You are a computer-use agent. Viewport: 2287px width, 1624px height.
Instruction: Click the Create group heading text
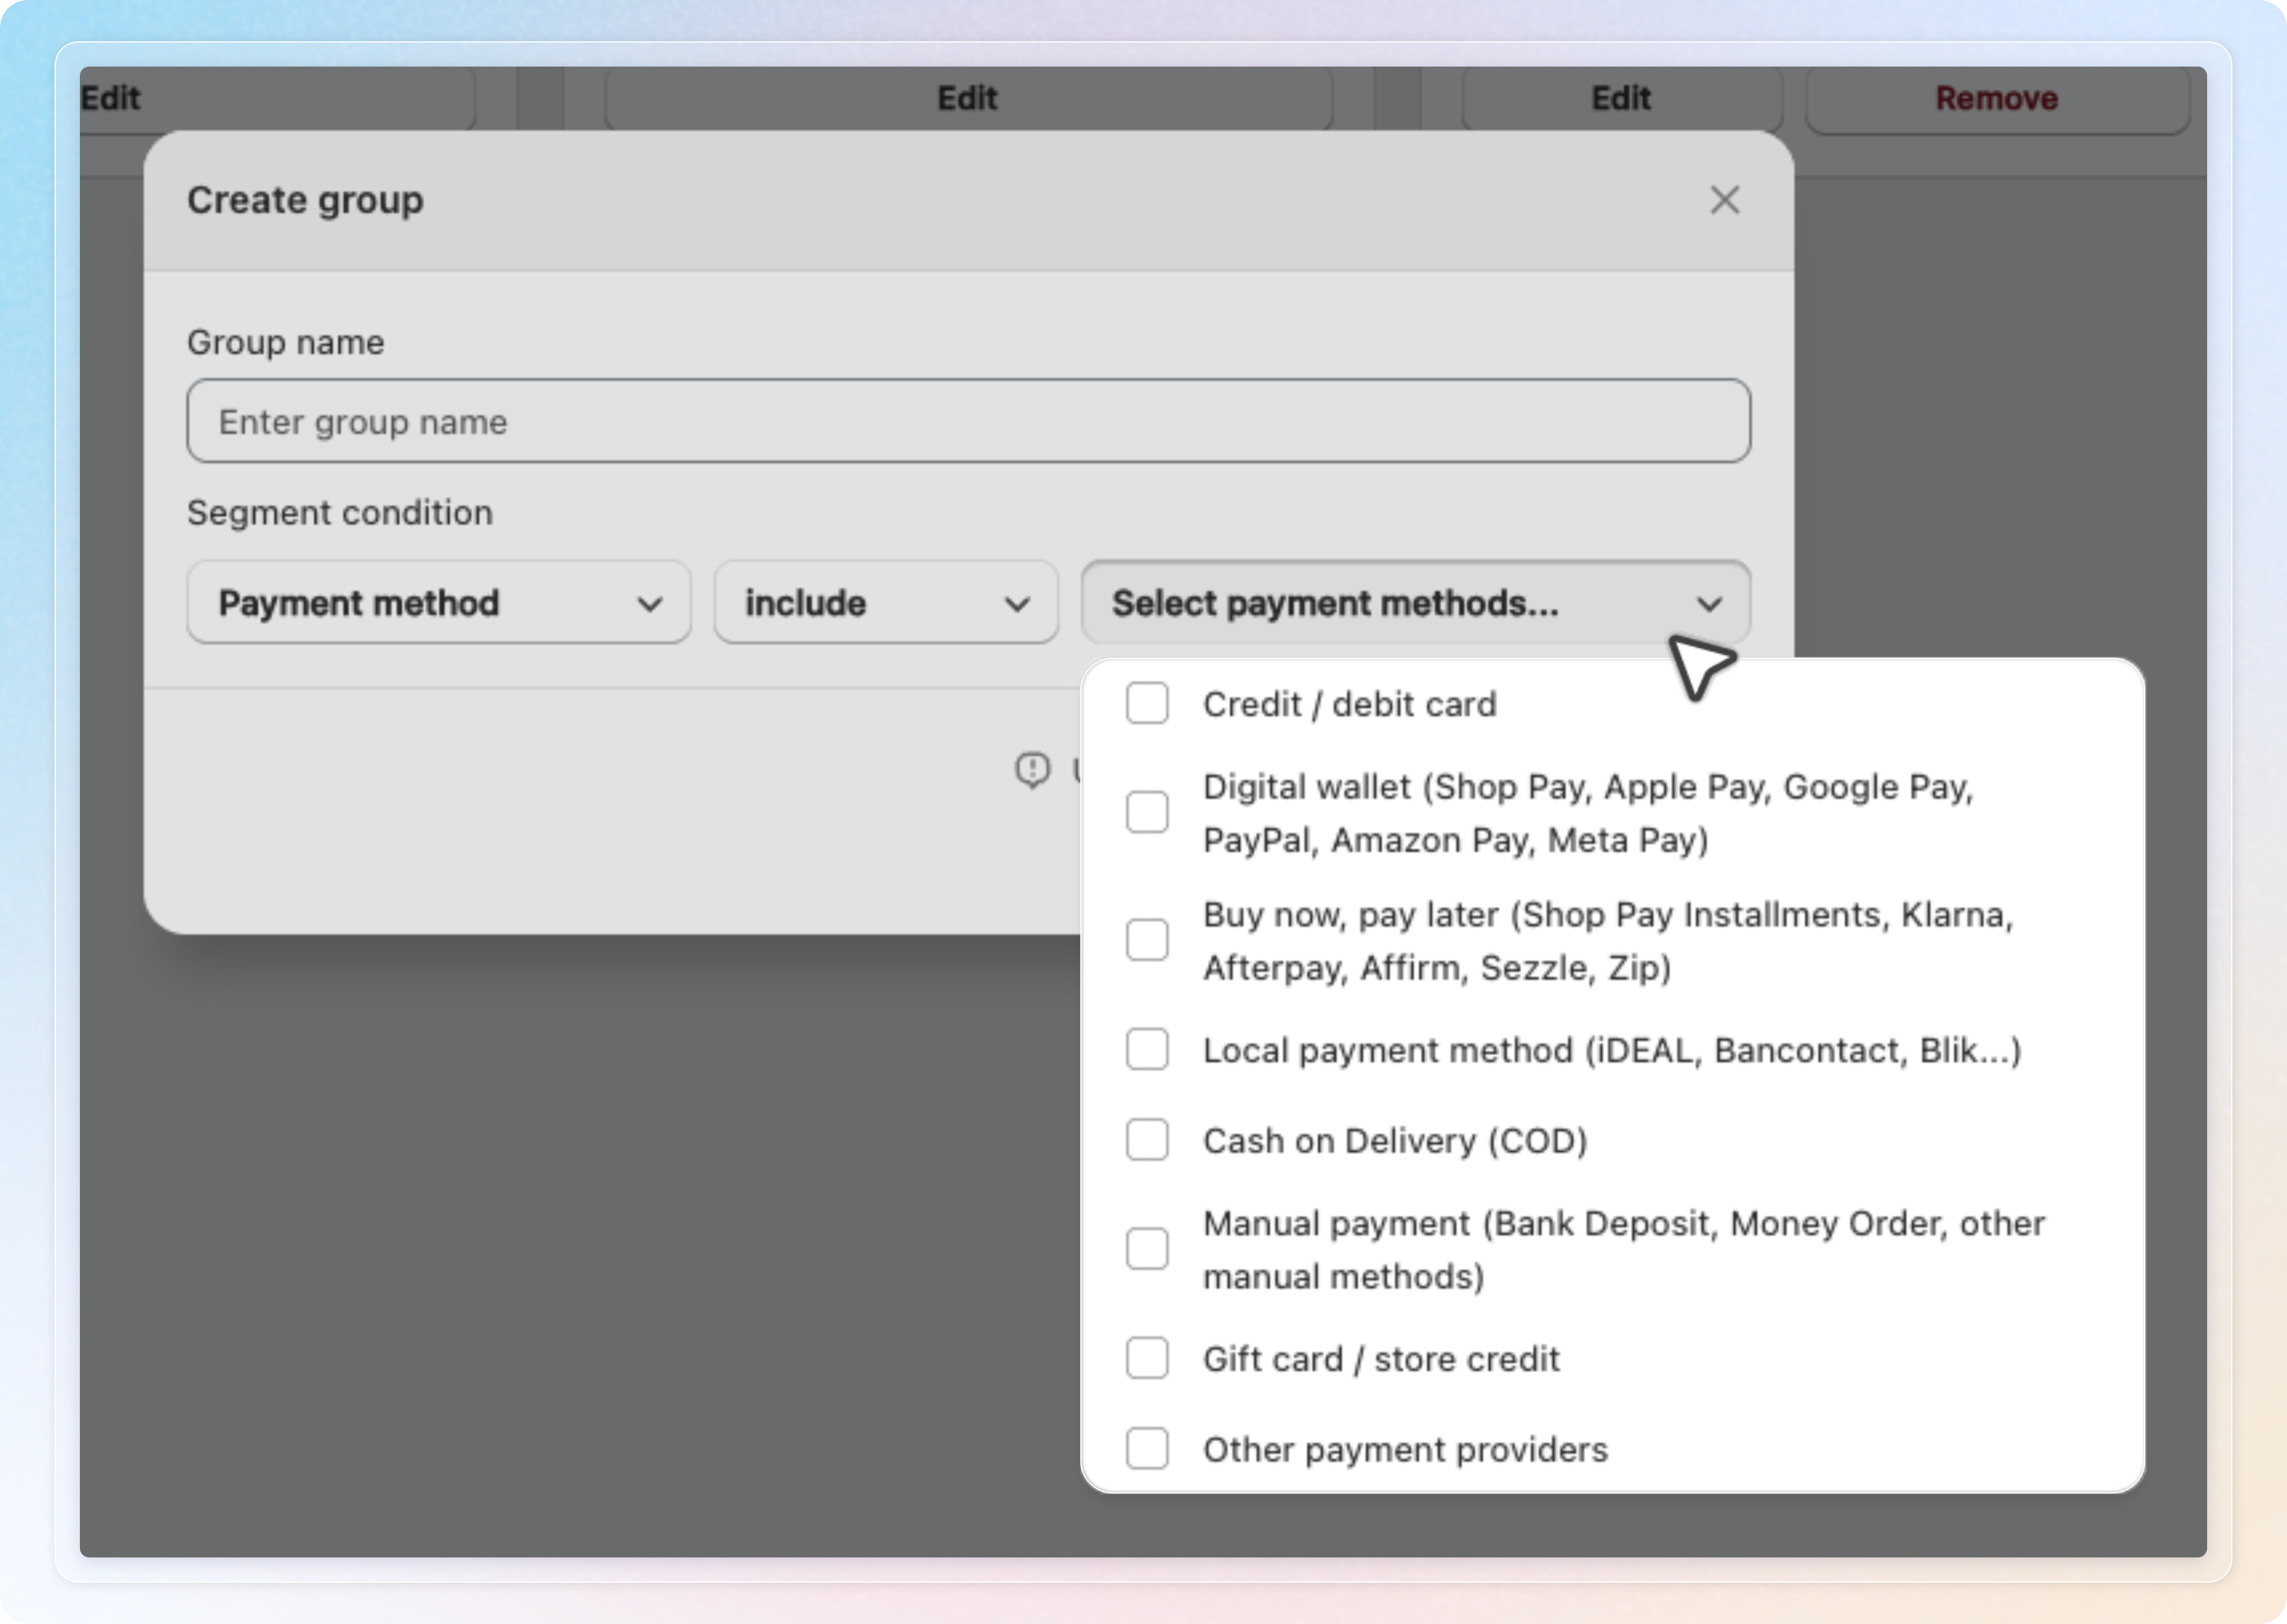click(x=306, y=200)
